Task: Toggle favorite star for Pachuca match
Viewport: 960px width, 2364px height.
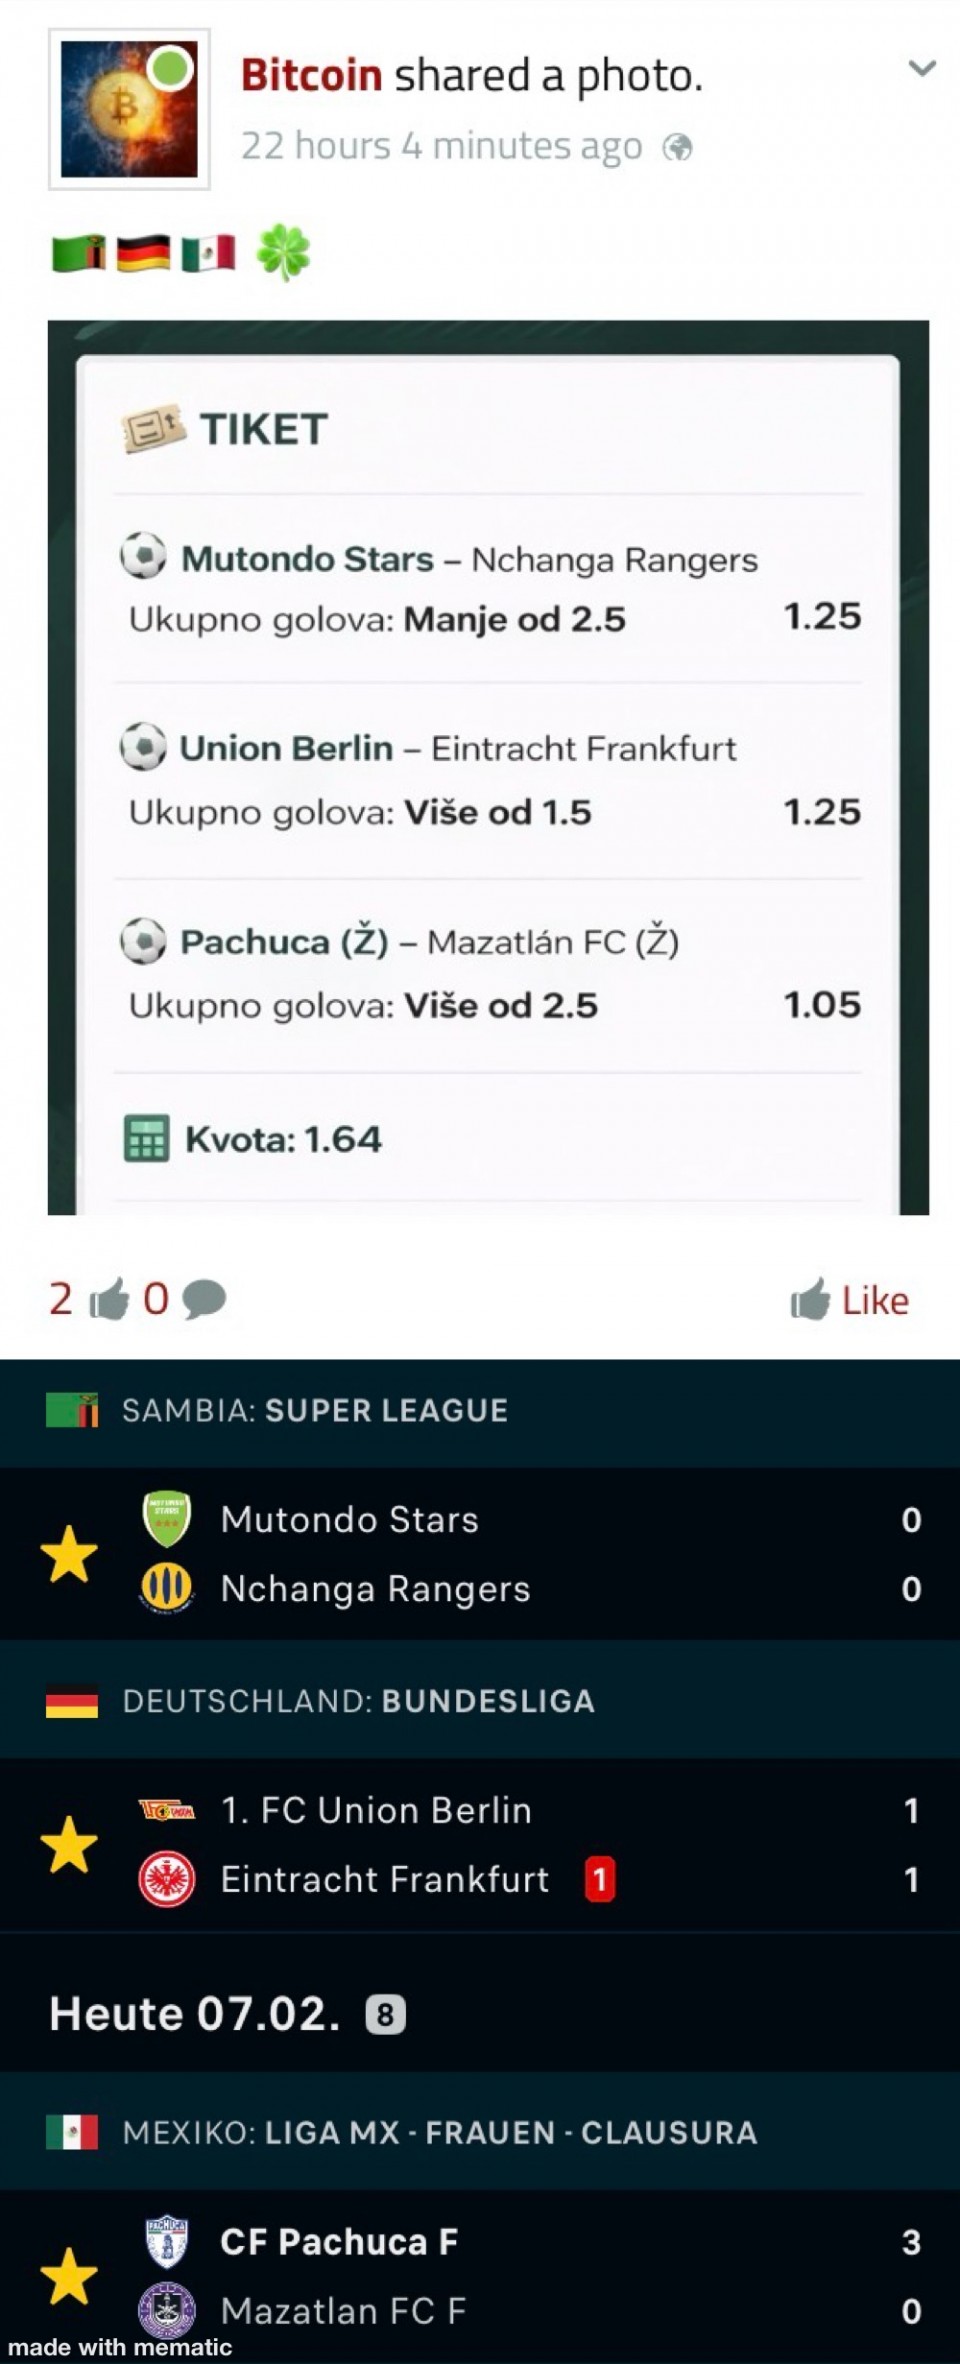Action: tap(69, 2276)
